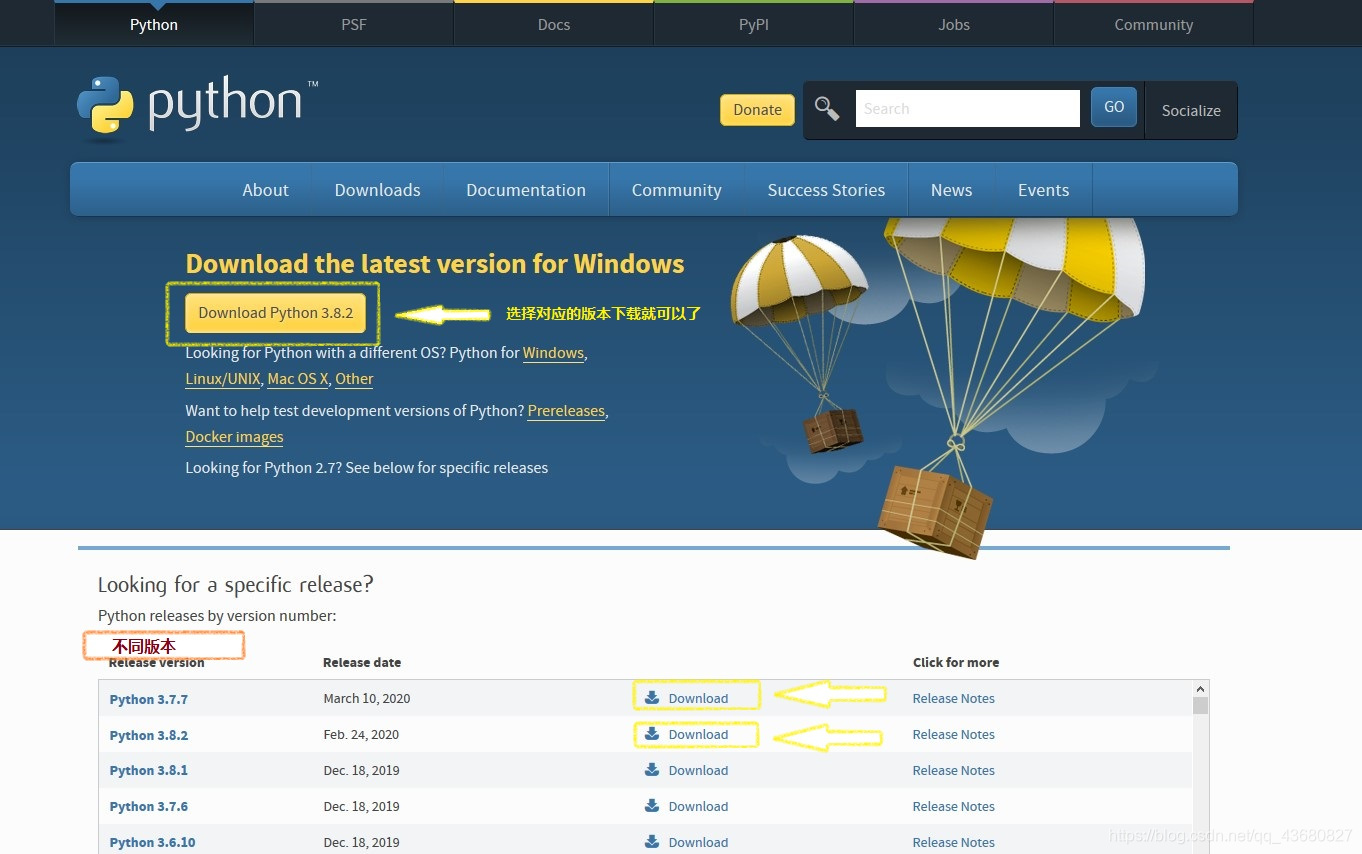Open the Python 3.8.2 release link

[x=148, y=735]
